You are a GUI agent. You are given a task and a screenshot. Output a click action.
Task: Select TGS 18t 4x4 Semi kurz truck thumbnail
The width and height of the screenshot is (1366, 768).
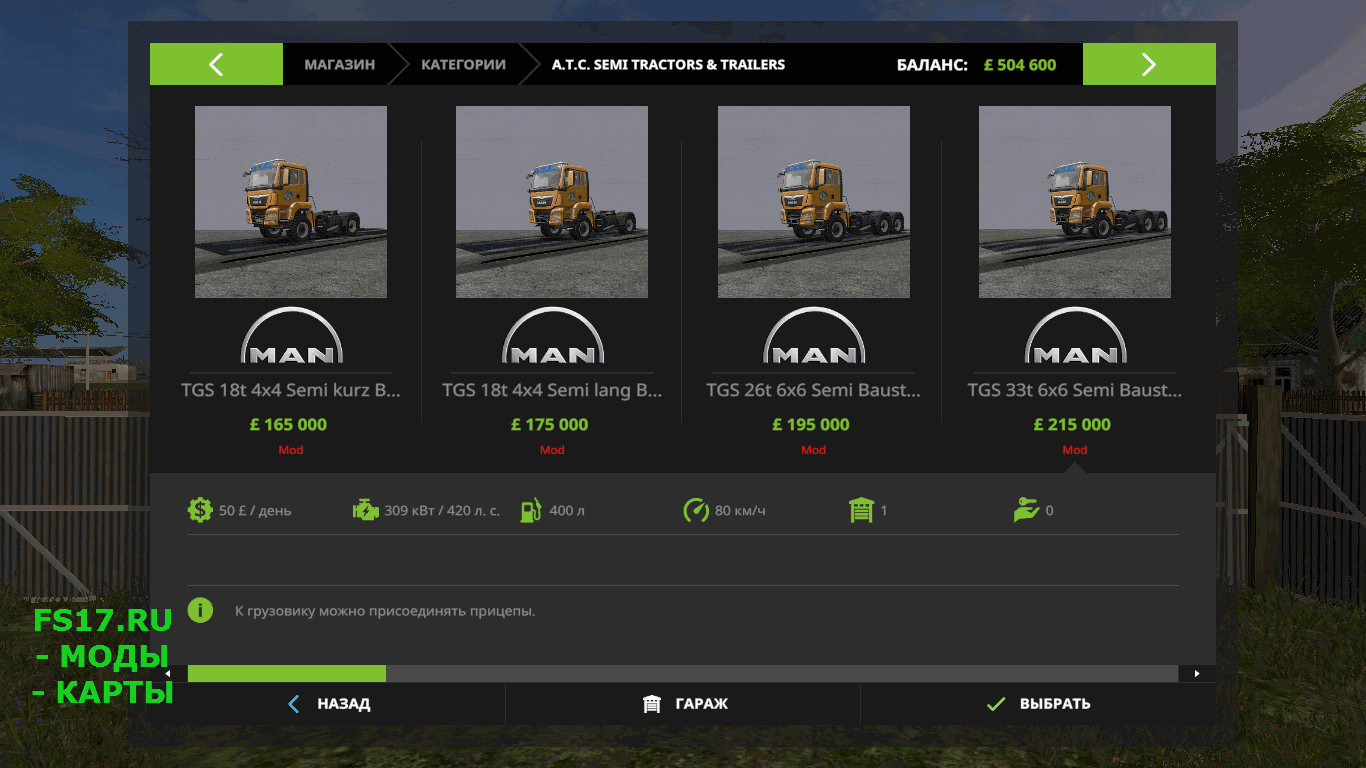pos(291,202)
